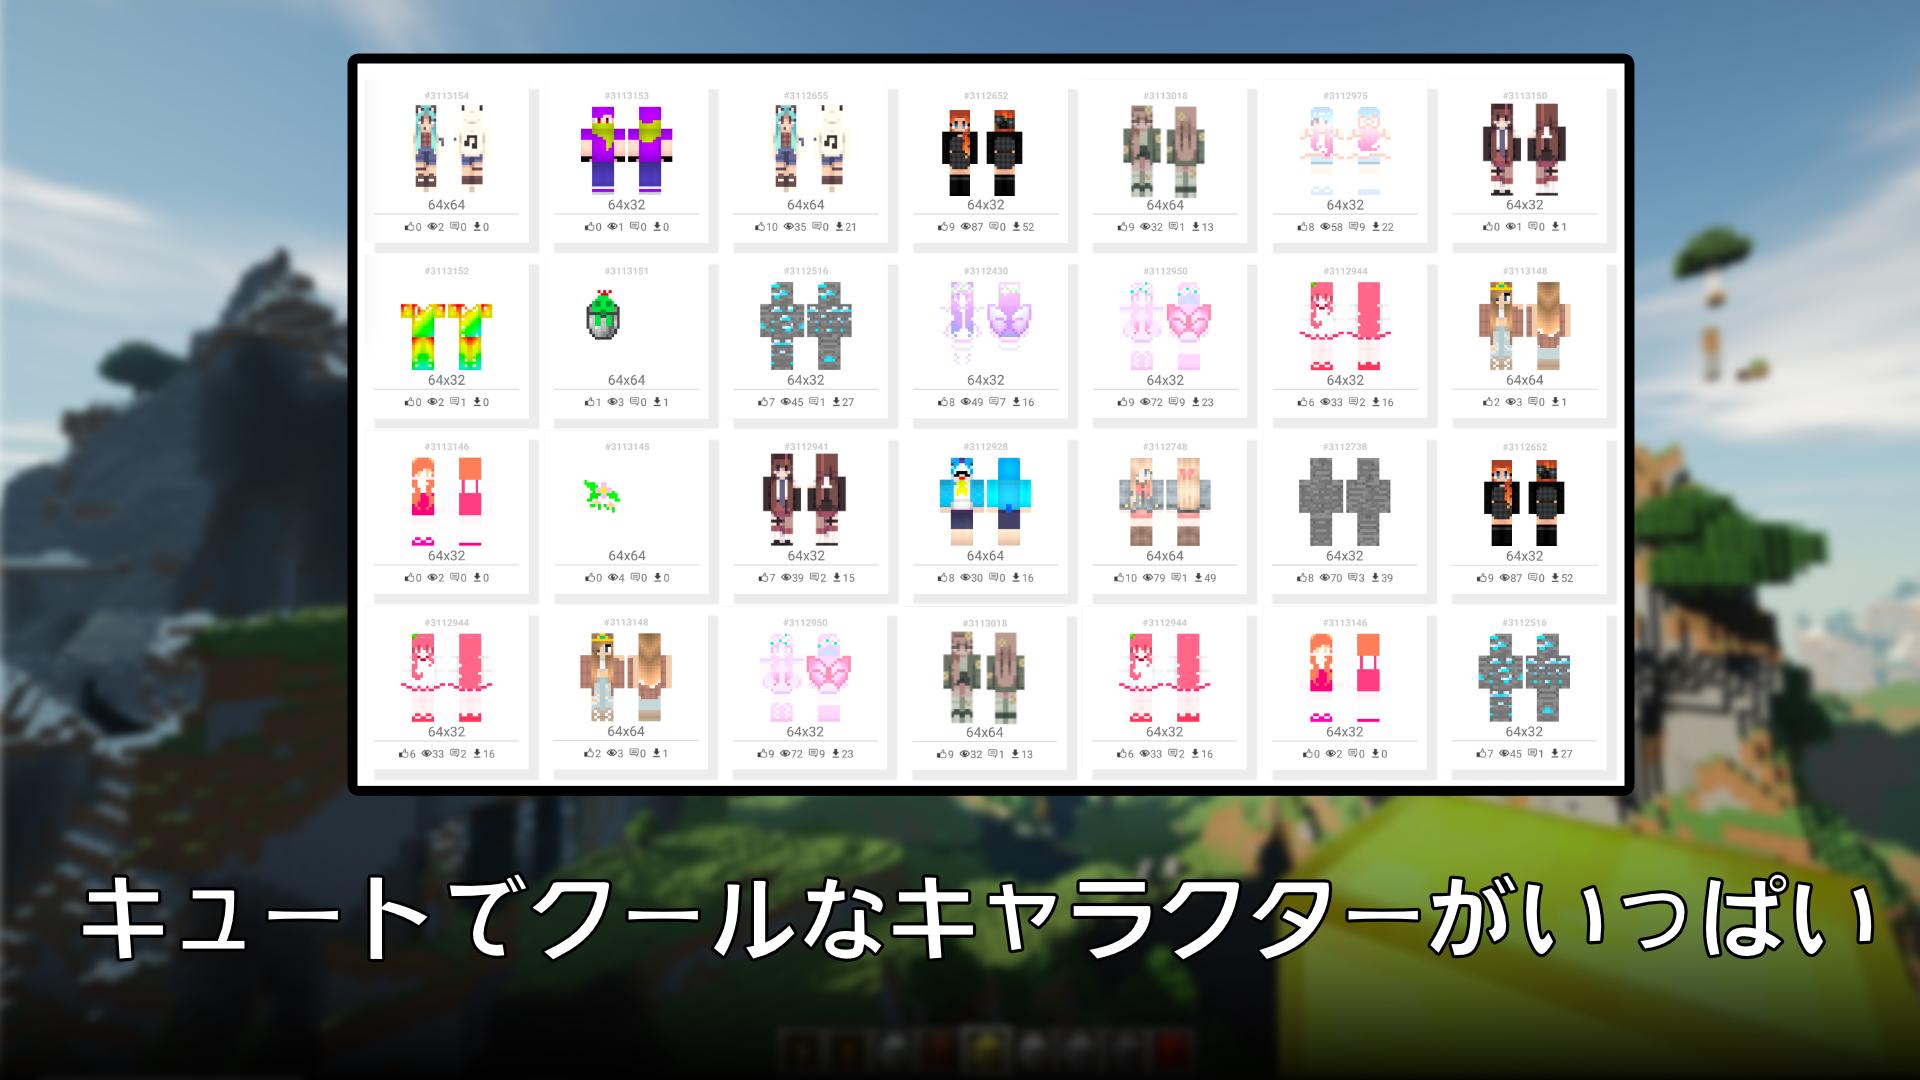This screenshot has height=1080, width=1920.
Task: Click the like icon on rainbow skin #3113152
Action: 409,402
